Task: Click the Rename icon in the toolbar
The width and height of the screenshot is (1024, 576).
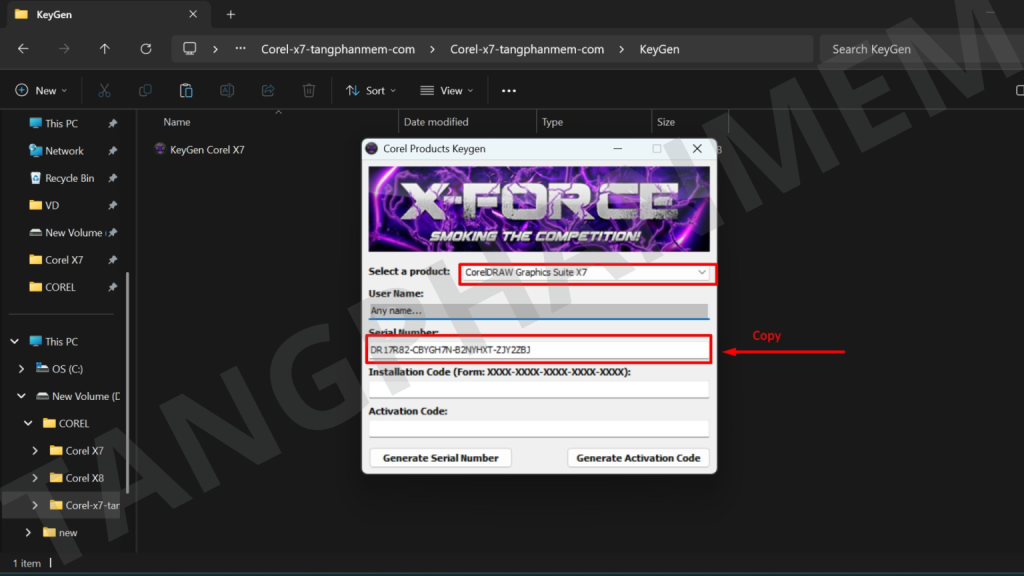Action: 227,90
